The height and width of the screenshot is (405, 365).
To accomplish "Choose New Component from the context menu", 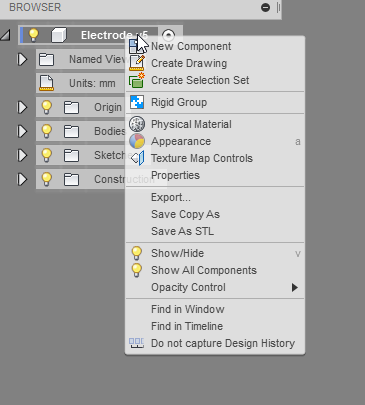I will tap(215, 46).
